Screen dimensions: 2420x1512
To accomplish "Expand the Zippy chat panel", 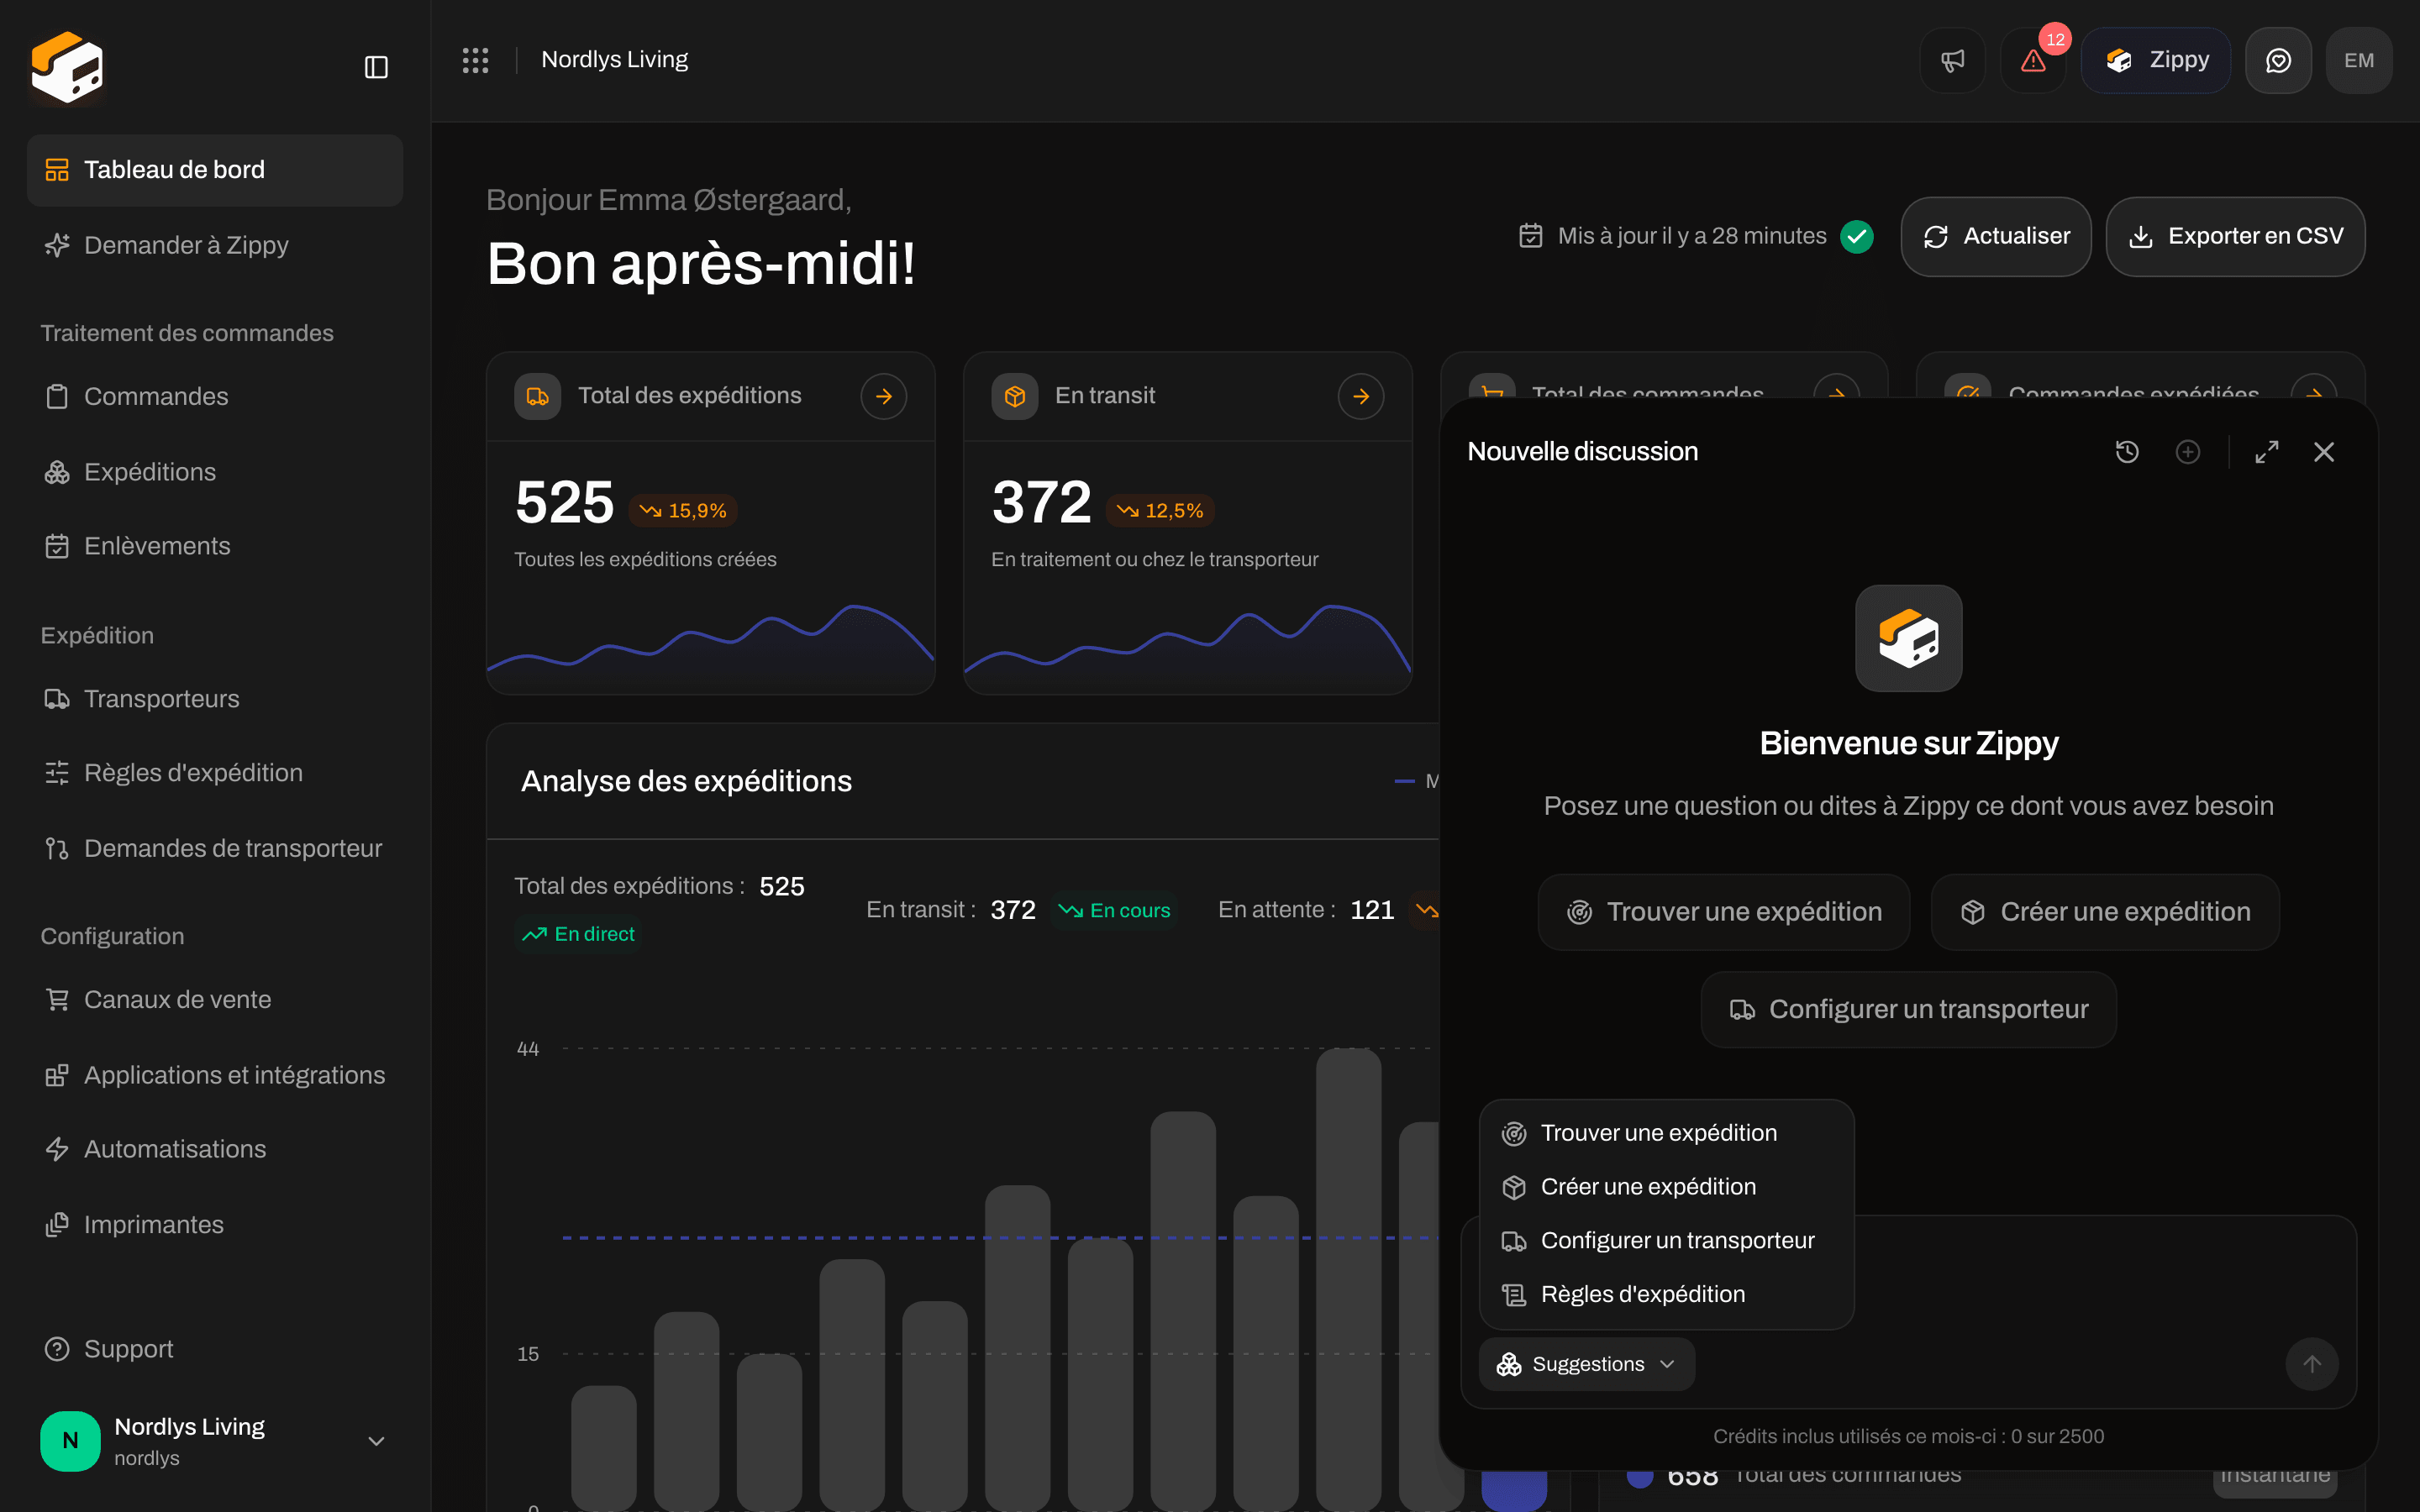I will [x=2267, y=452].
